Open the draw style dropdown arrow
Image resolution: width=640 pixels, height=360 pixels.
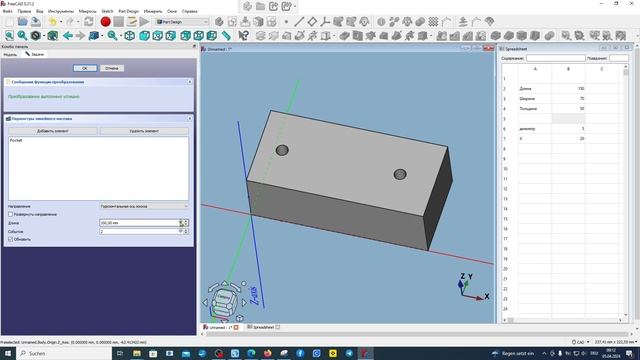coord(44,36)
